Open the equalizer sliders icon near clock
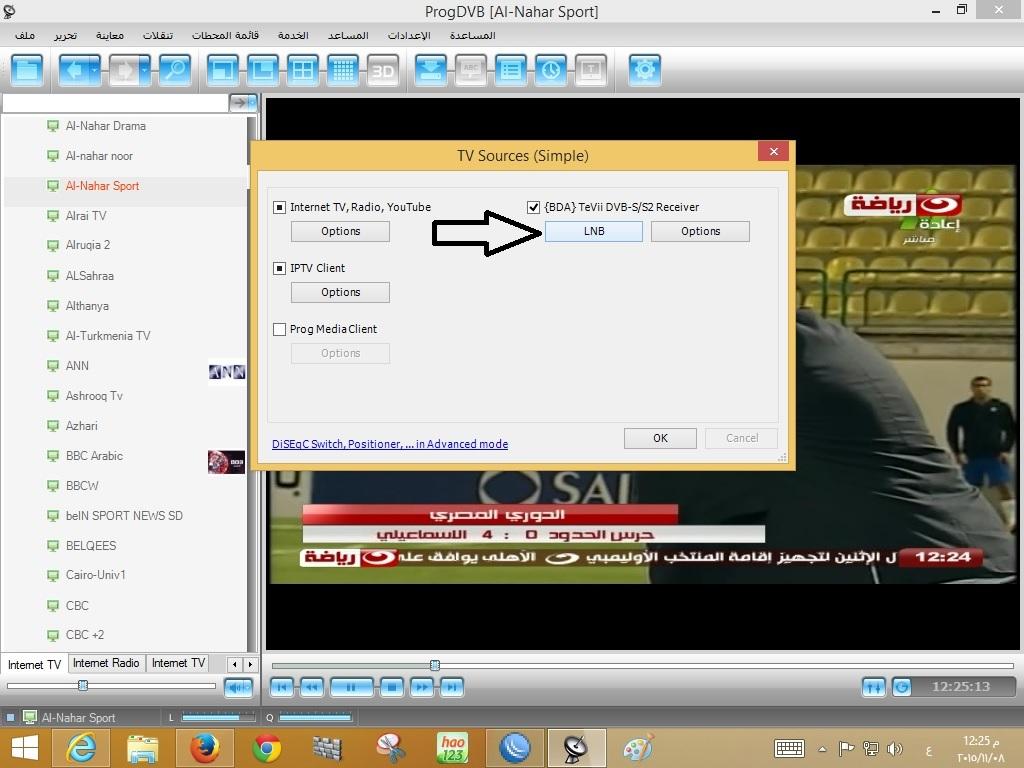The height and width of the screenshot is (768, 1024). coord(874,687)
